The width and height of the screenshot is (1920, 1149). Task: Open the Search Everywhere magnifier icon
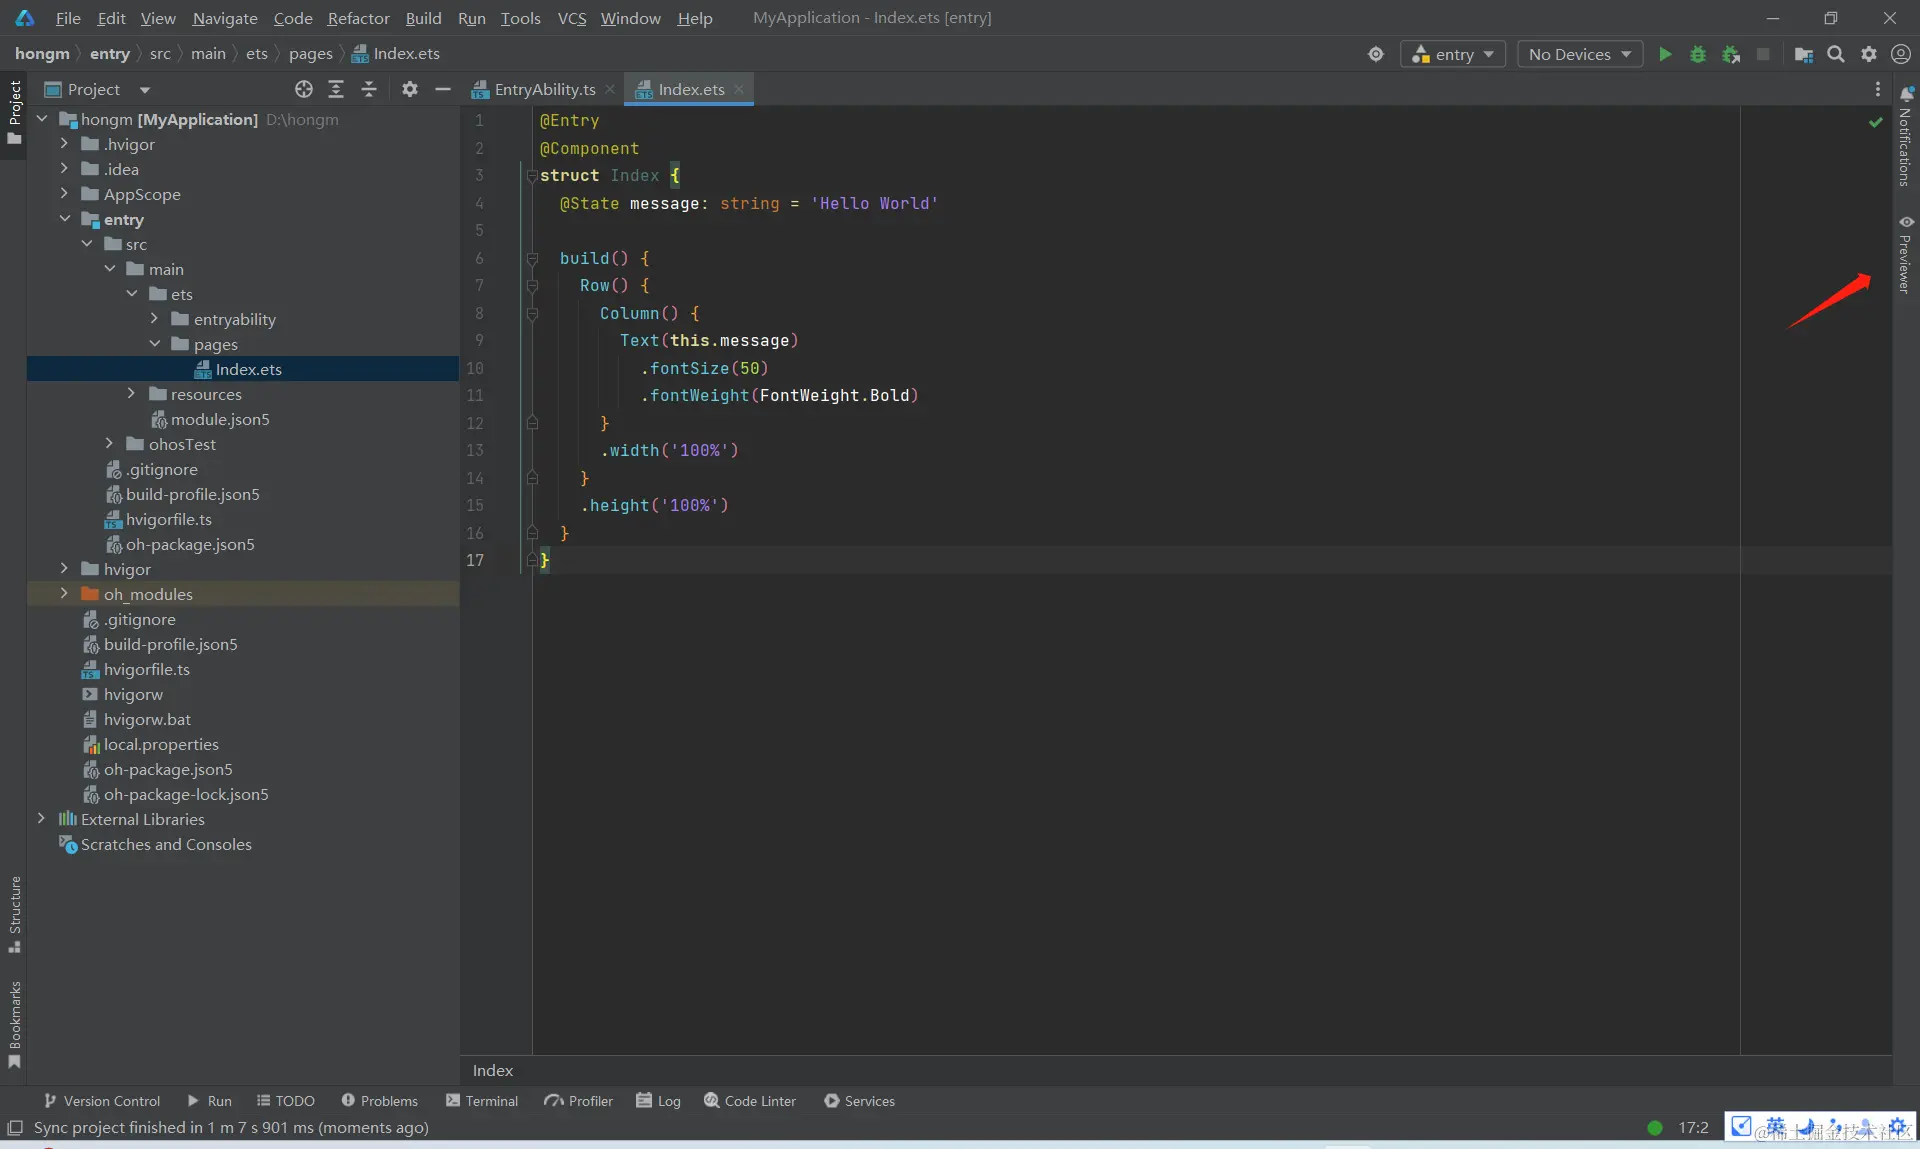click(1836, 54)
